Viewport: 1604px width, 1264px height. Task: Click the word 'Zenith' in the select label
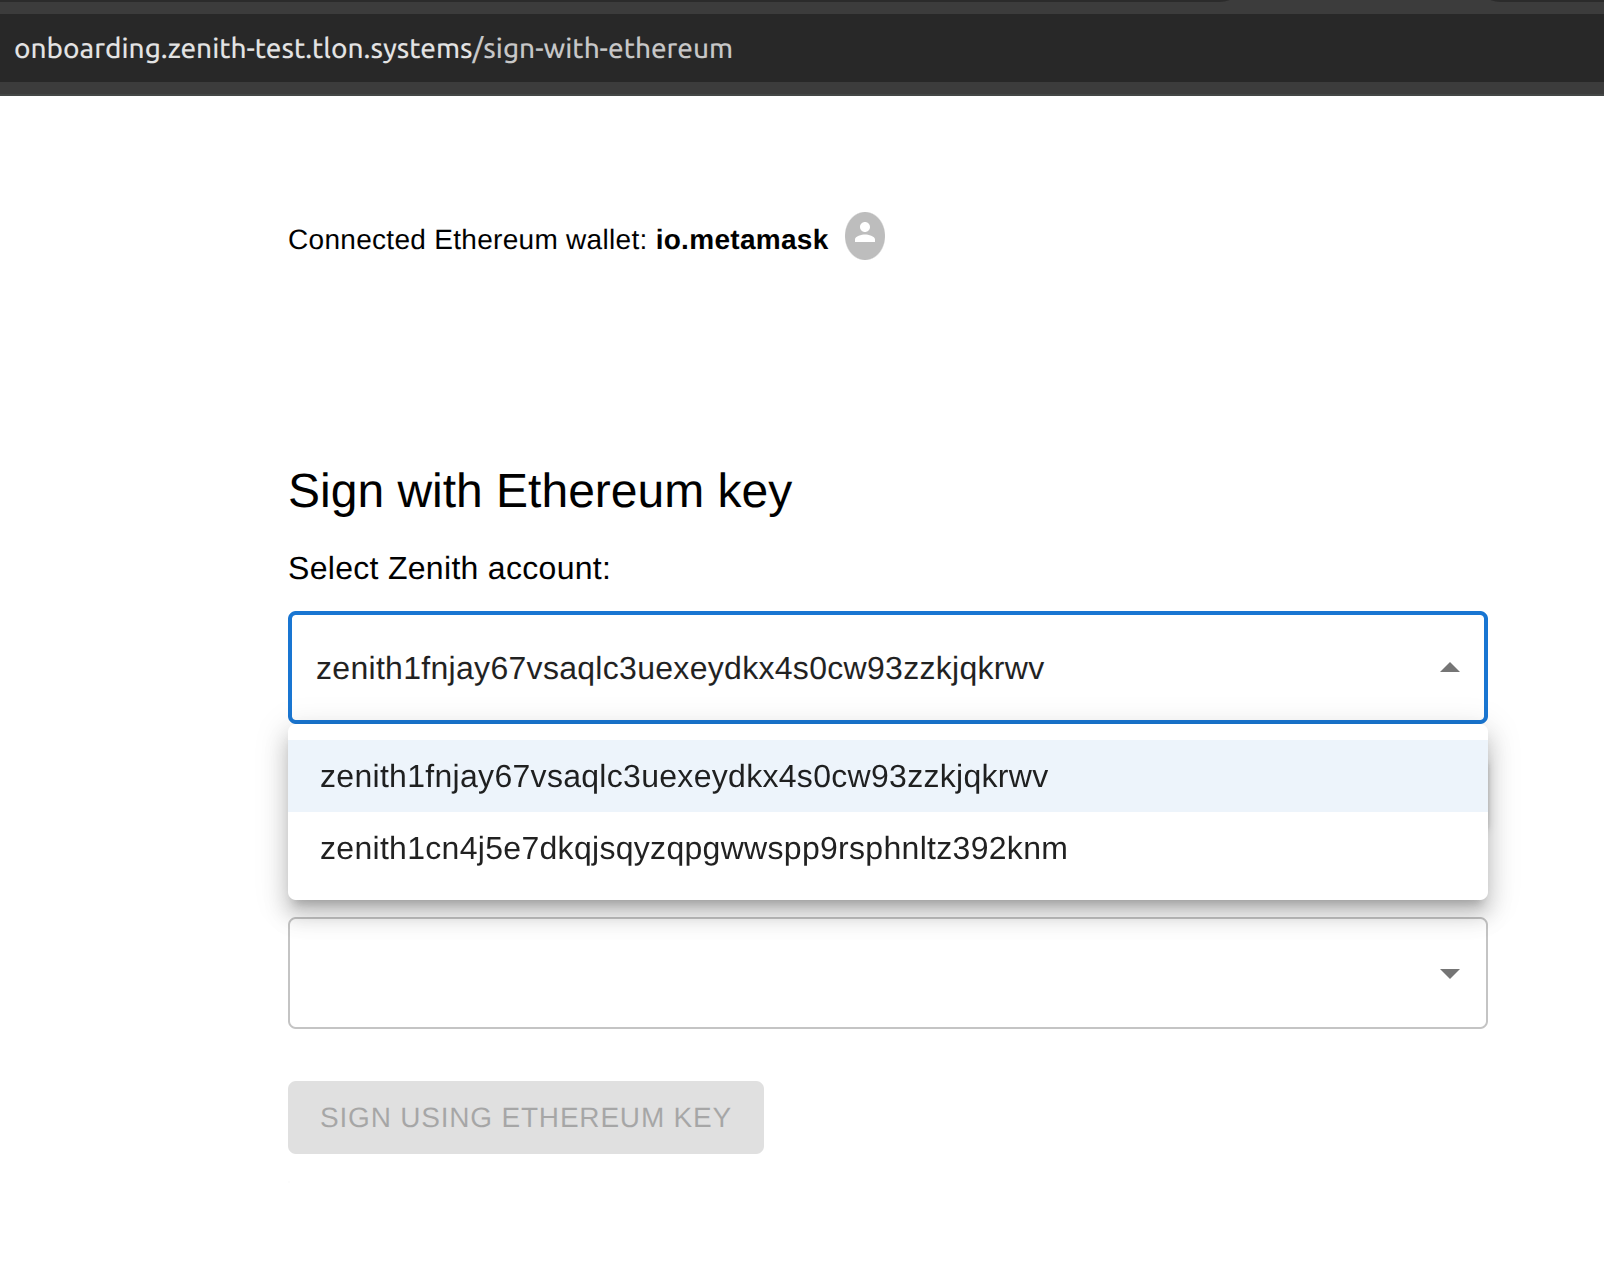(x=432, y=568)
